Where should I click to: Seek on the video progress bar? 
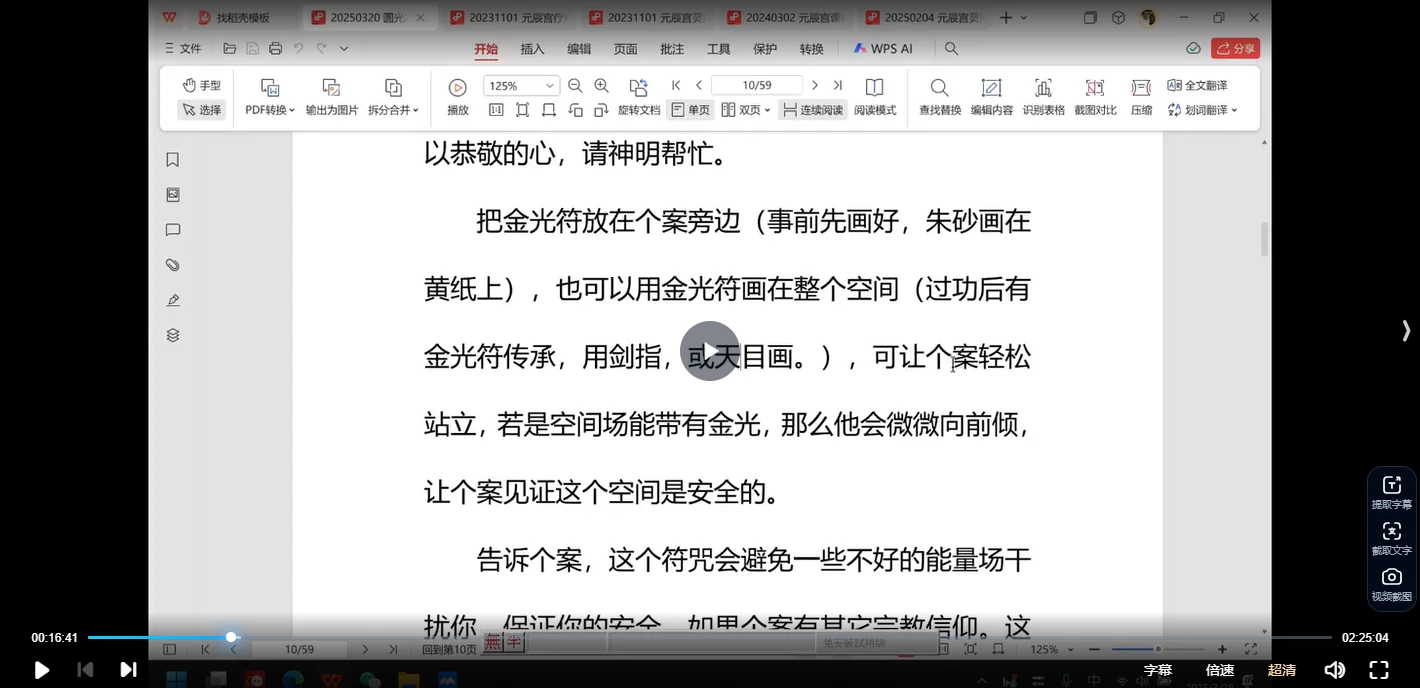[x=709, y=637]
